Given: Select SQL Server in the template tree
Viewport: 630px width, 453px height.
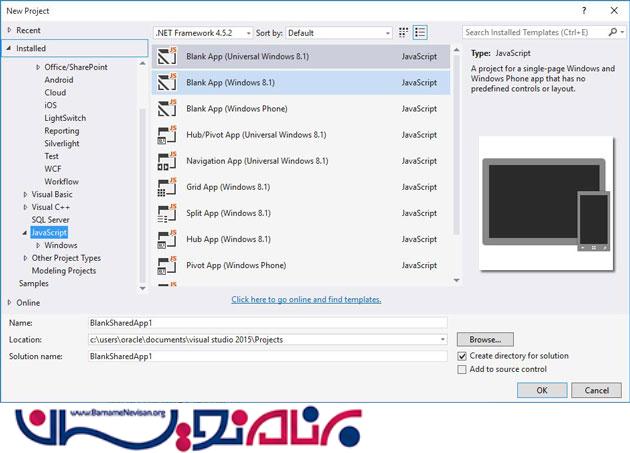Looking at the screenshot, I should coord(50,220).
